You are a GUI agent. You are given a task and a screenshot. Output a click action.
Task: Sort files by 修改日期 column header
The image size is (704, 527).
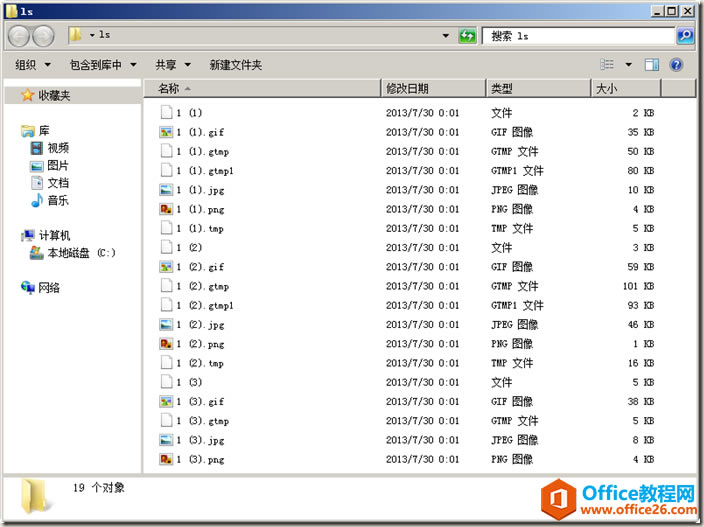433,89
